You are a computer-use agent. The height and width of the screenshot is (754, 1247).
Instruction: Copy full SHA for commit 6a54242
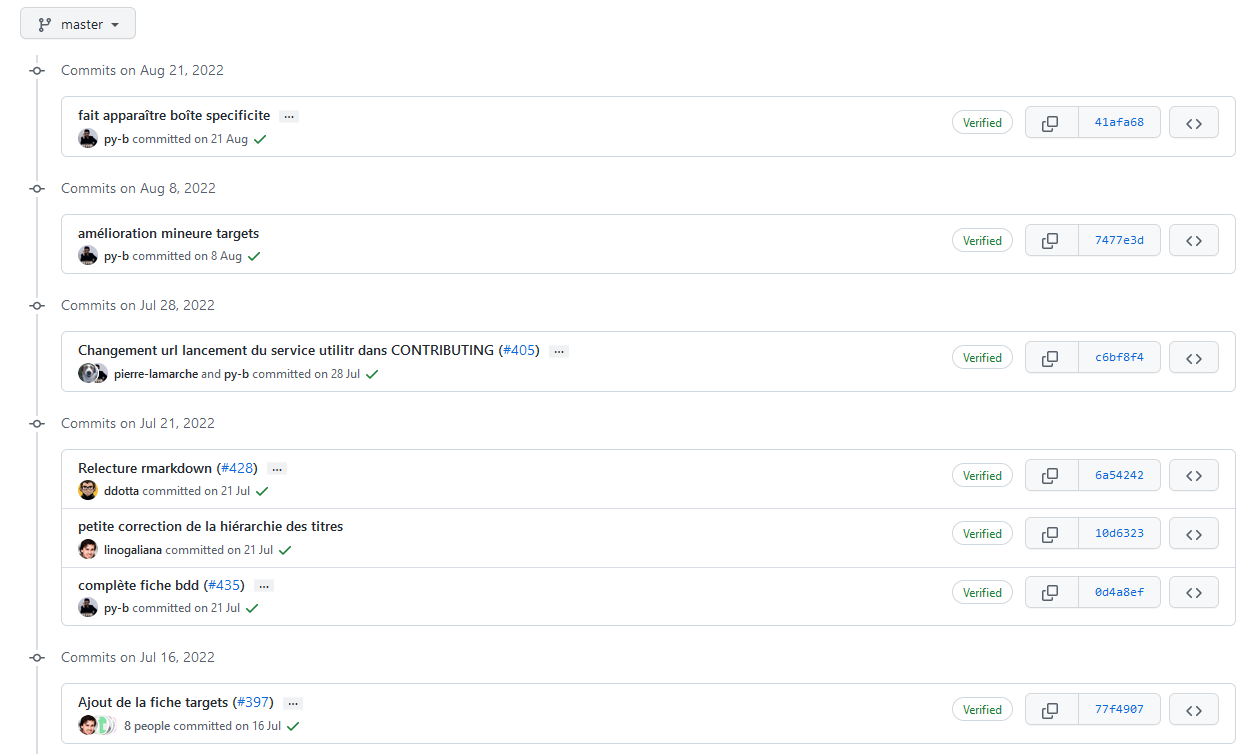[x=1050, y=476]
